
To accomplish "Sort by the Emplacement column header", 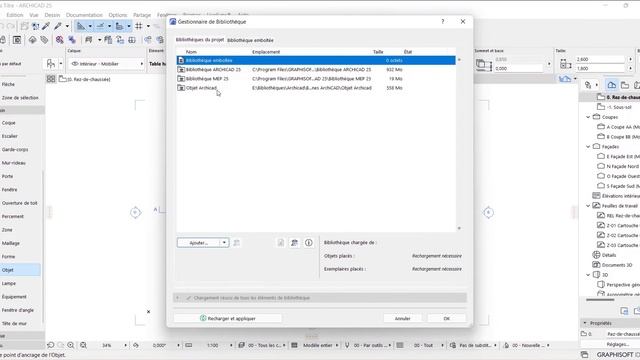I will (266, 52).
